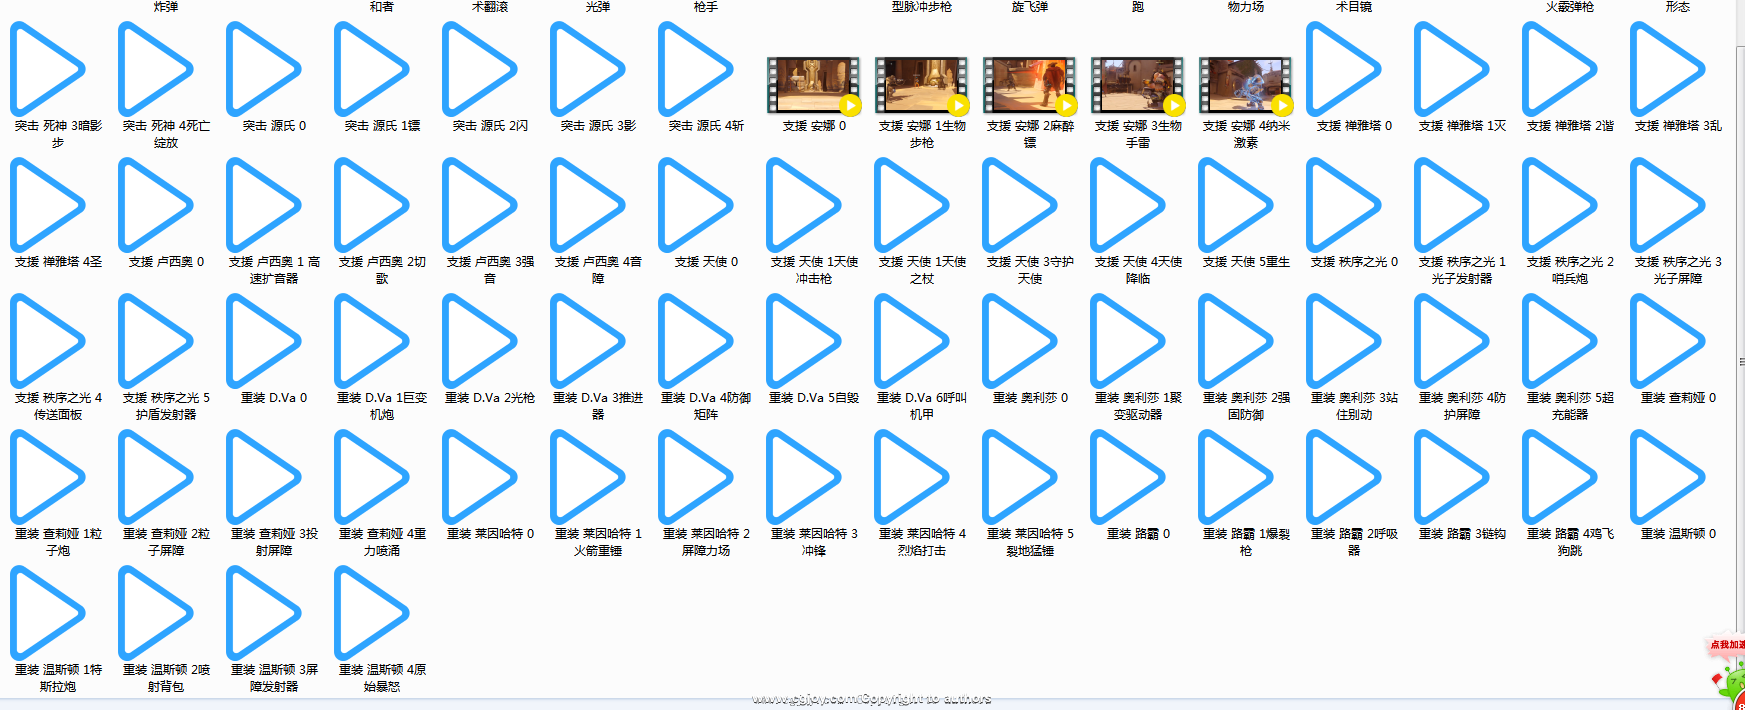Select the 重装 查莉娅 0 file icon
This screenshot has height=710, width=1745.
click(x=1668, y=341)
